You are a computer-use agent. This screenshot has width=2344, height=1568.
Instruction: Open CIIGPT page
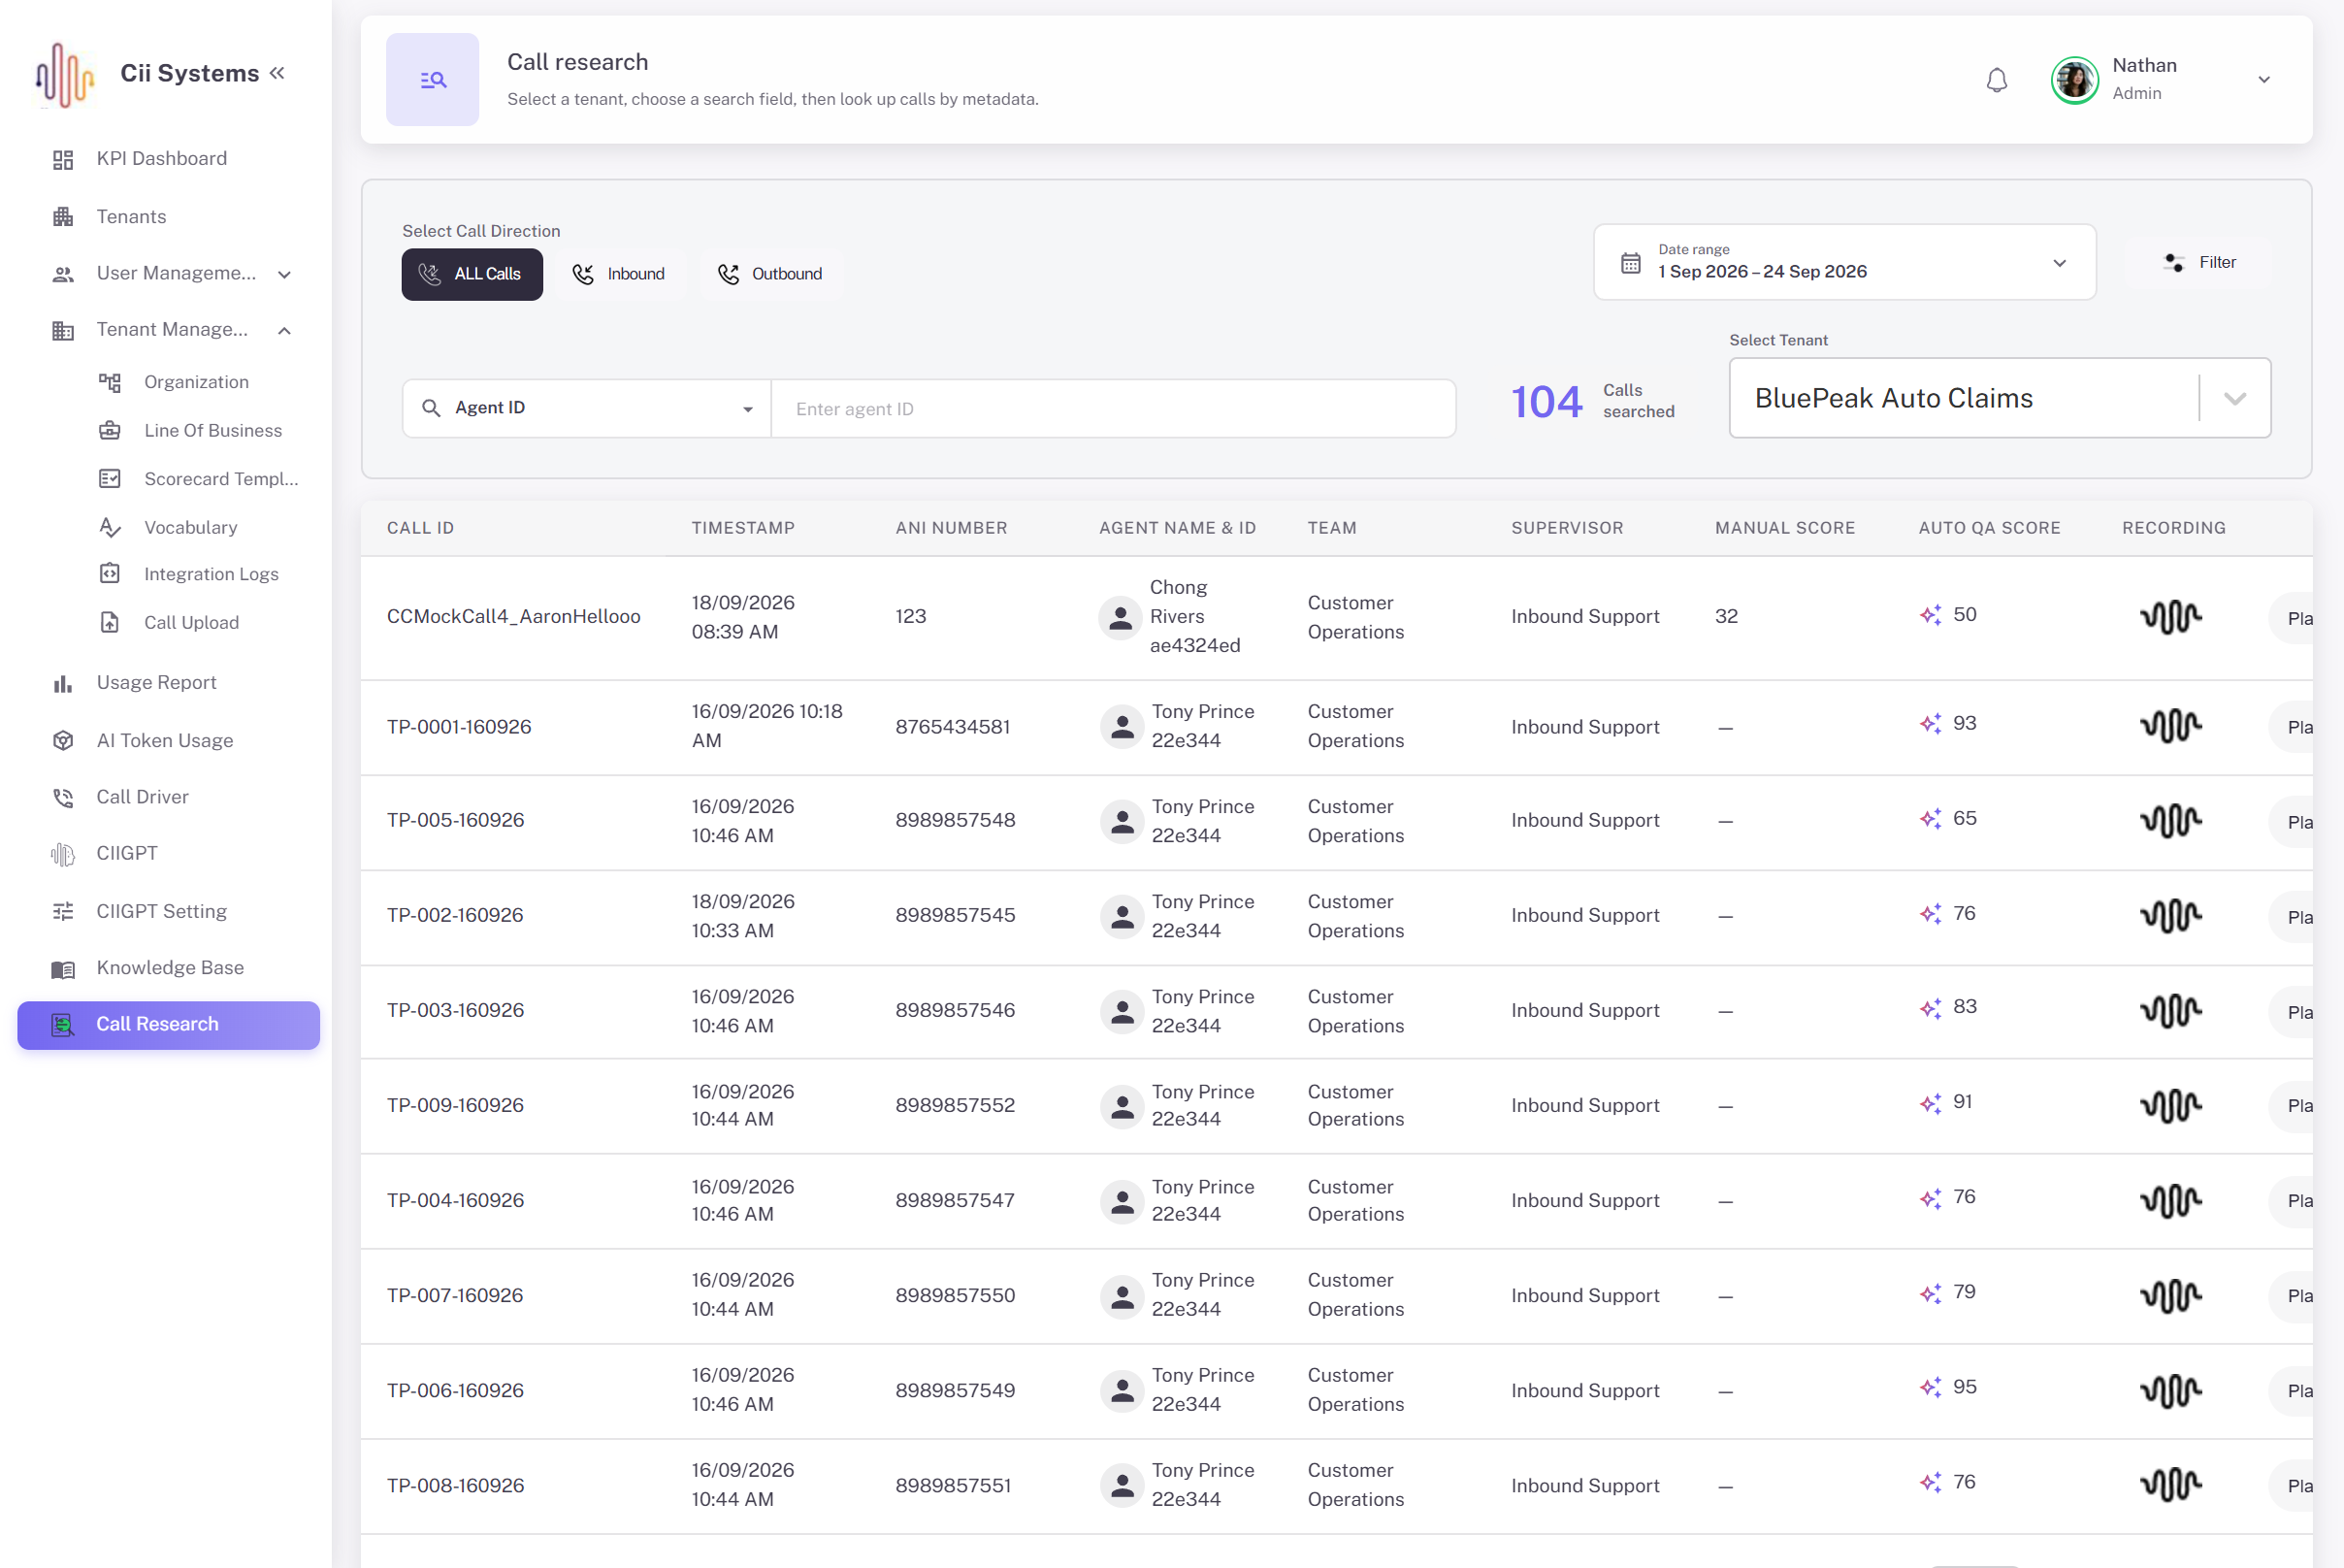[x=126, y=854]
